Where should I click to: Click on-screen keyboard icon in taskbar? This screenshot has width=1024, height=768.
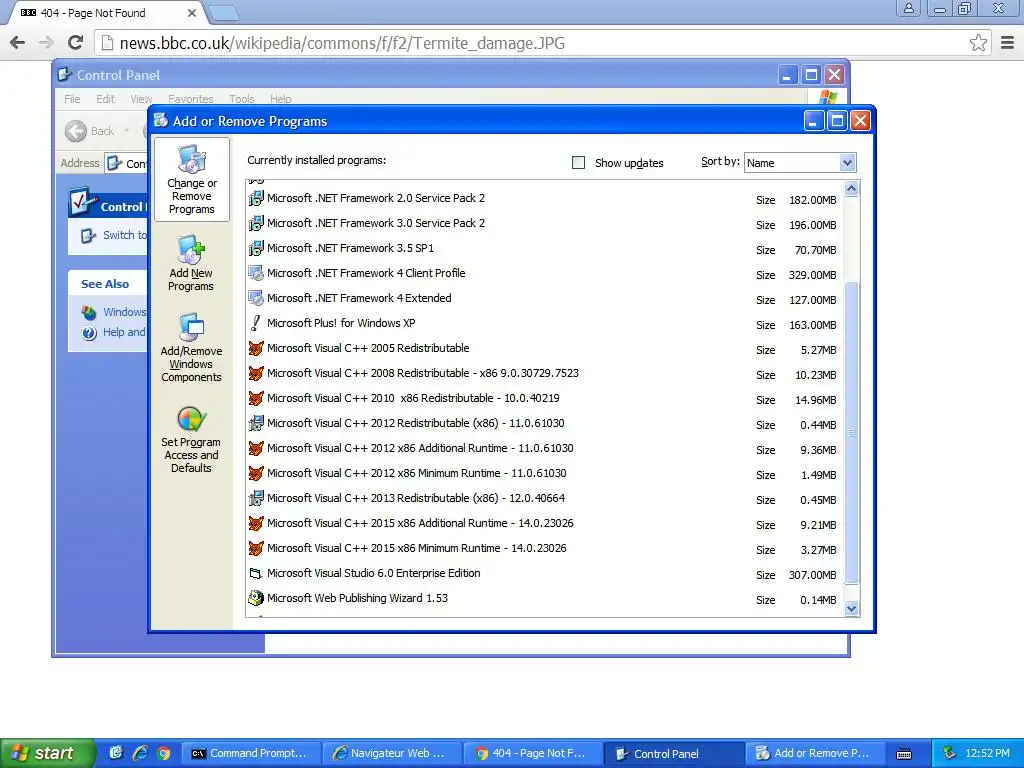(904, 754)
